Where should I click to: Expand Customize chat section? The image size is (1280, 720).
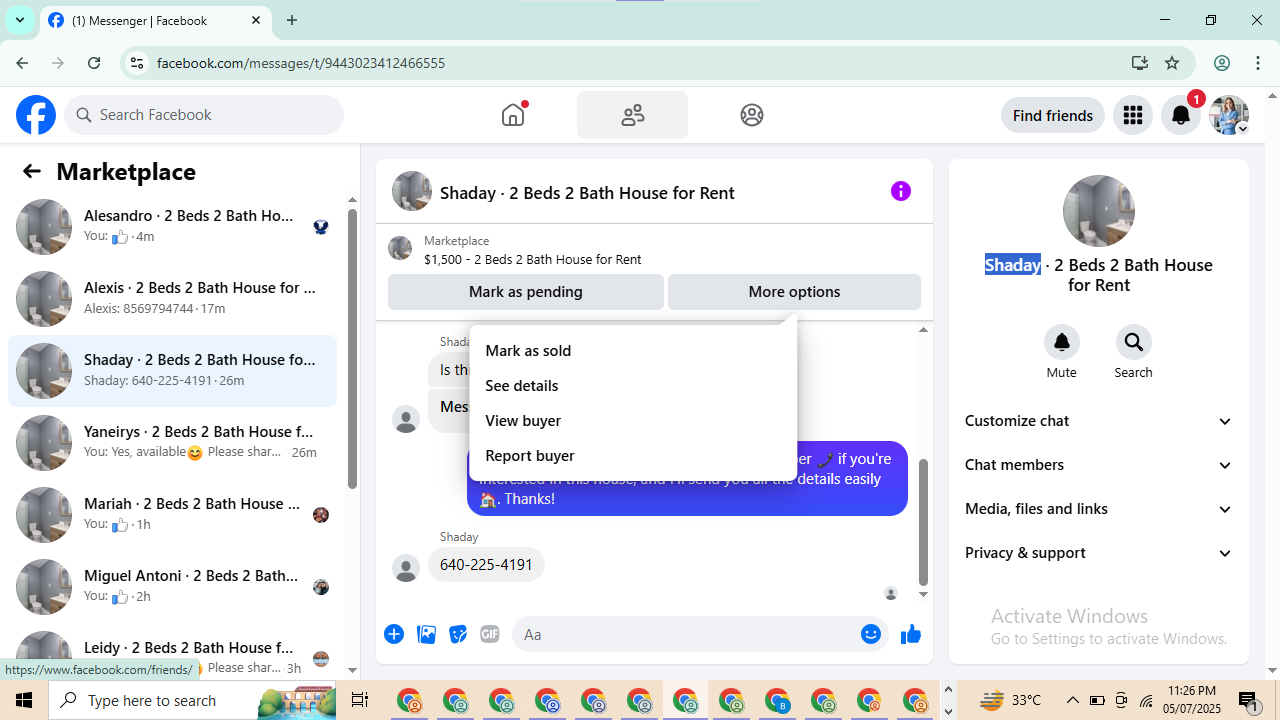click(x=1099, y=421)
